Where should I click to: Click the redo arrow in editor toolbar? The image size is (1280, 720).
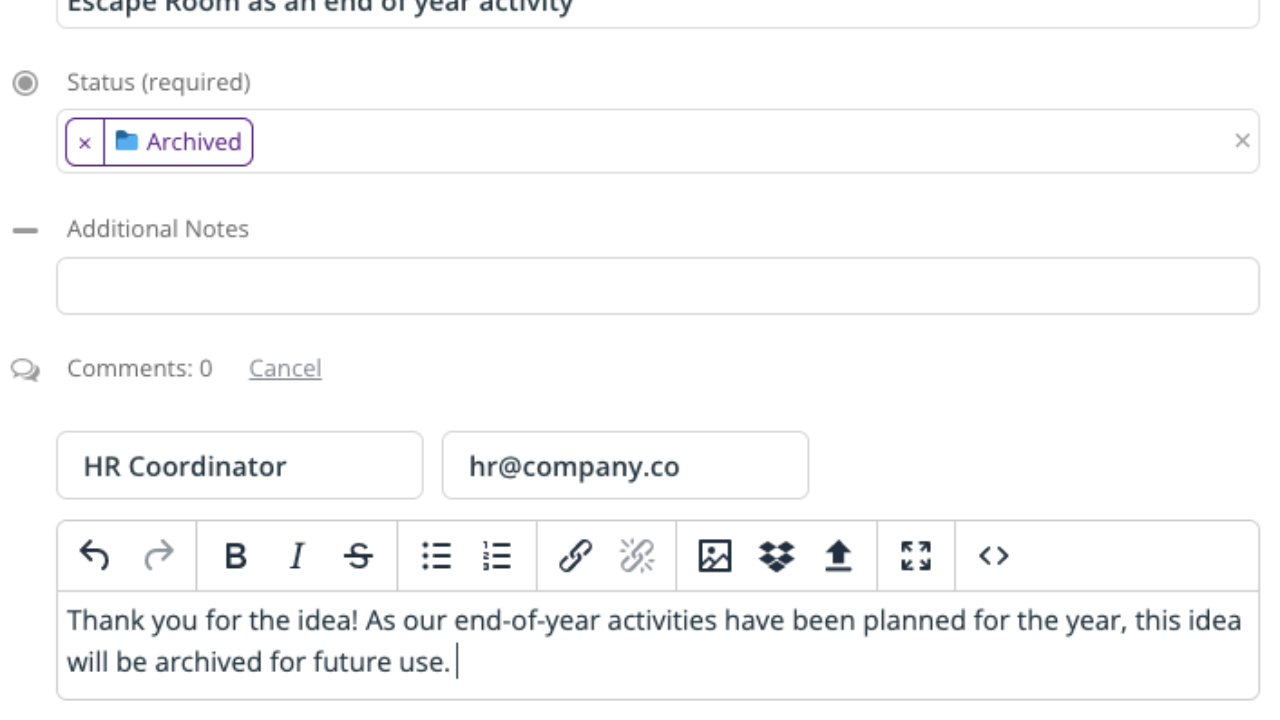(x=158, y=555)
